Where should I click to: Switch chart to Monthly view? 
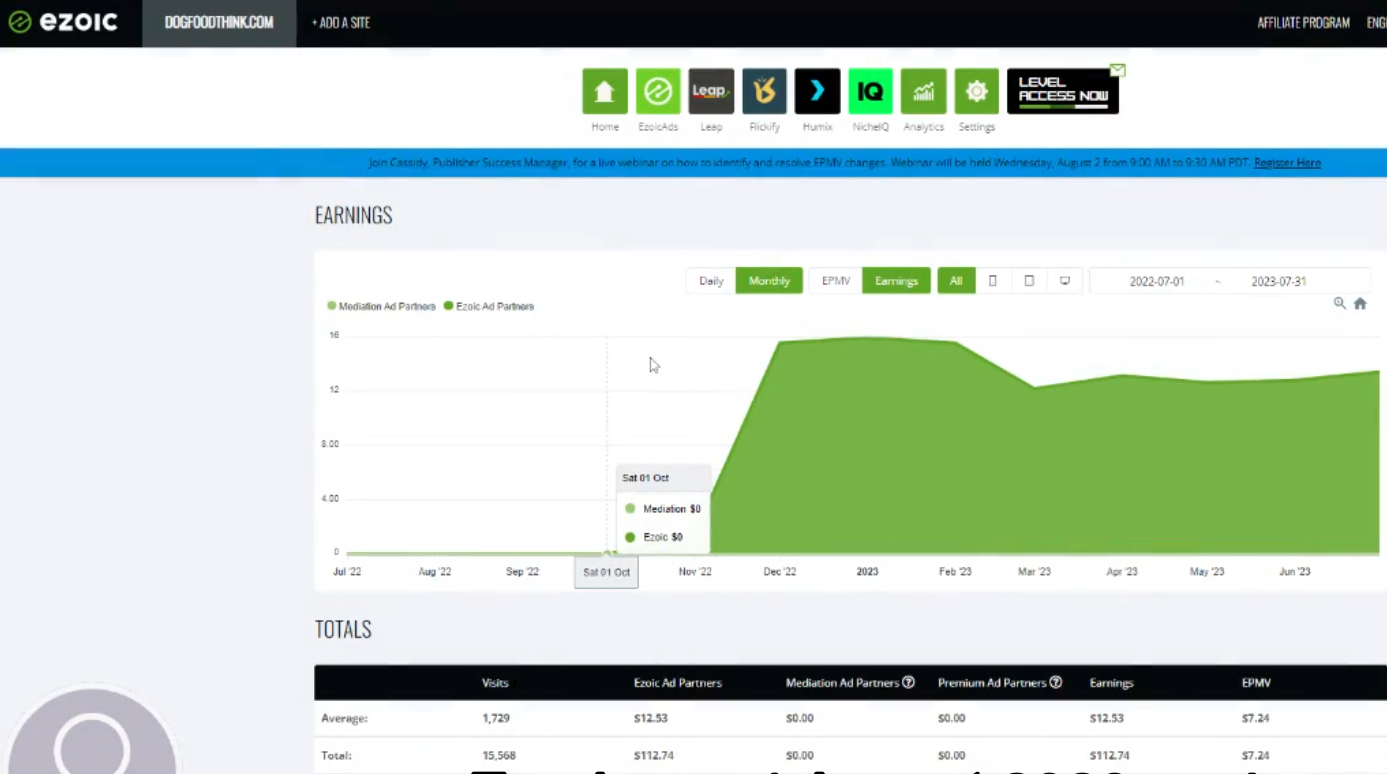[769, 281]
